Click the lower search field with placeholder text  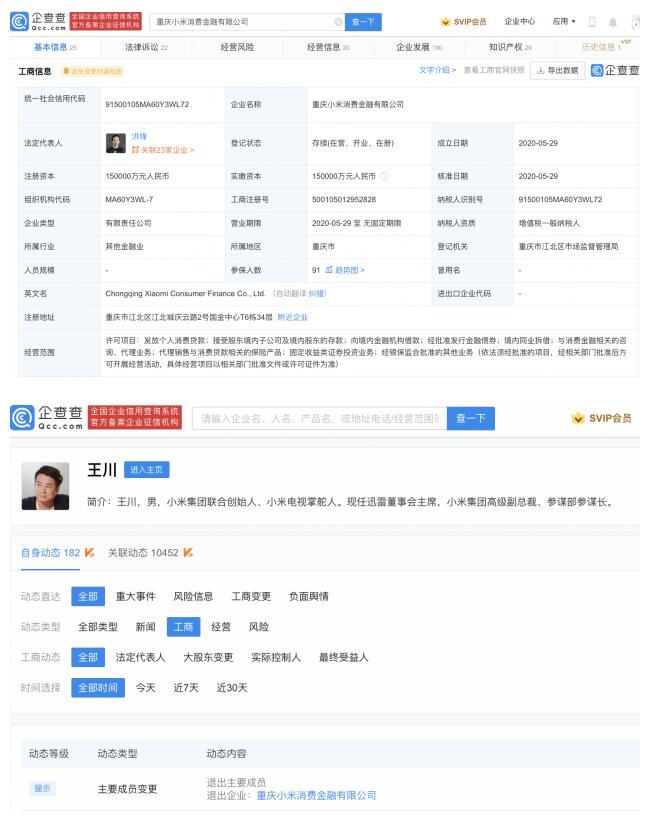pos(320,418)
